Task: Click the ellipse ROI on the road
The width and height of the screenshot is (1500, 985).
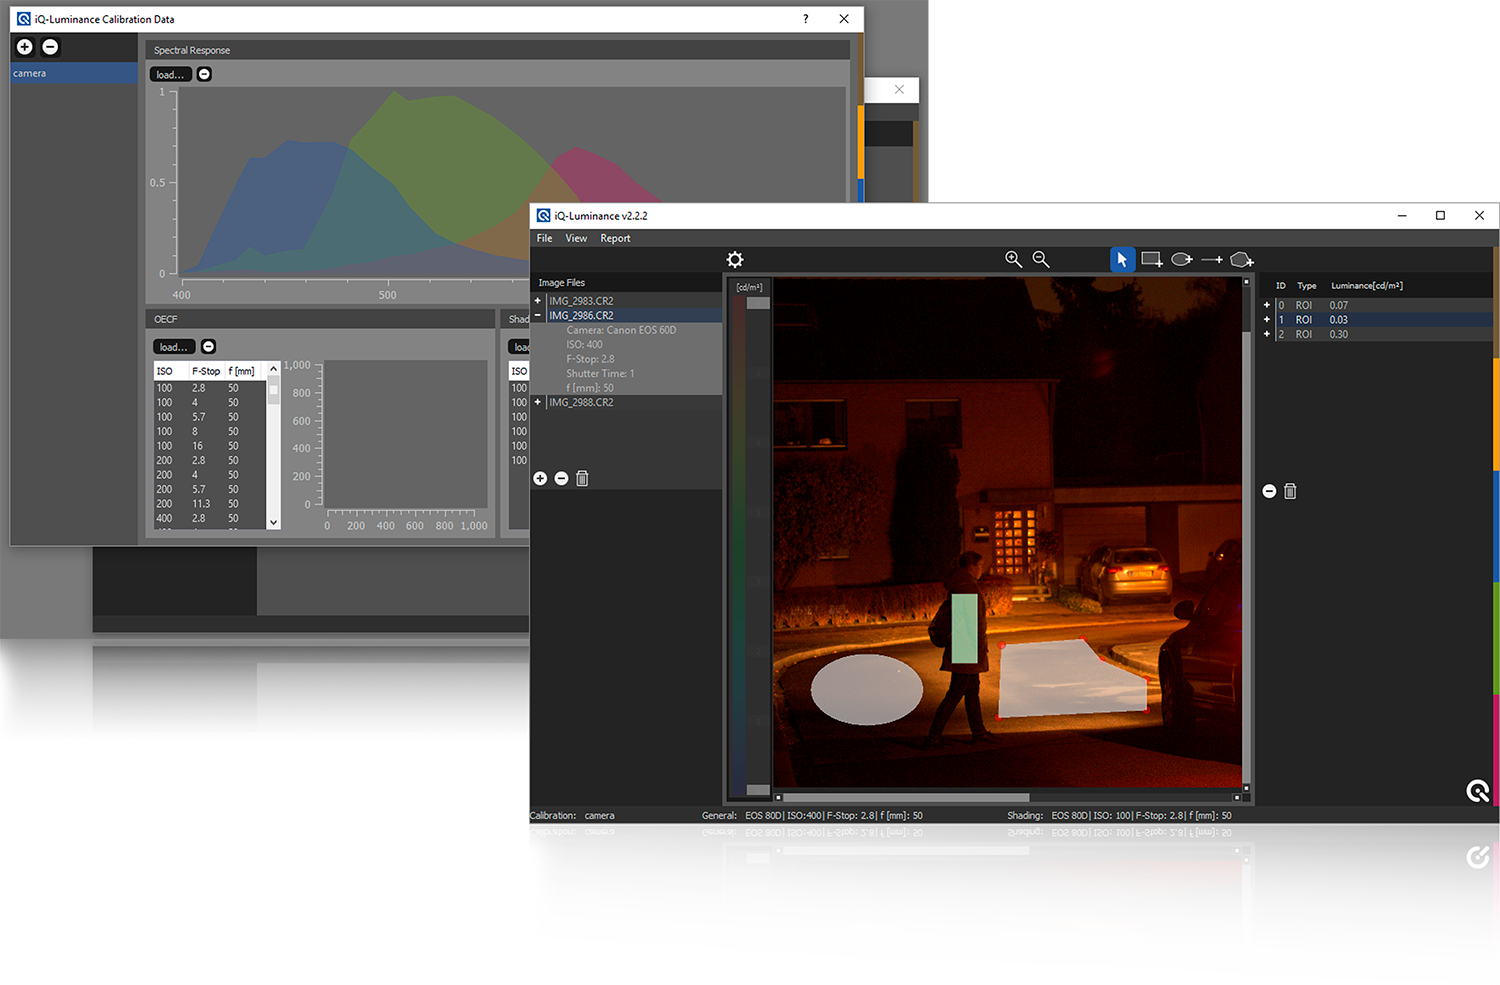Action: [866, 689]
